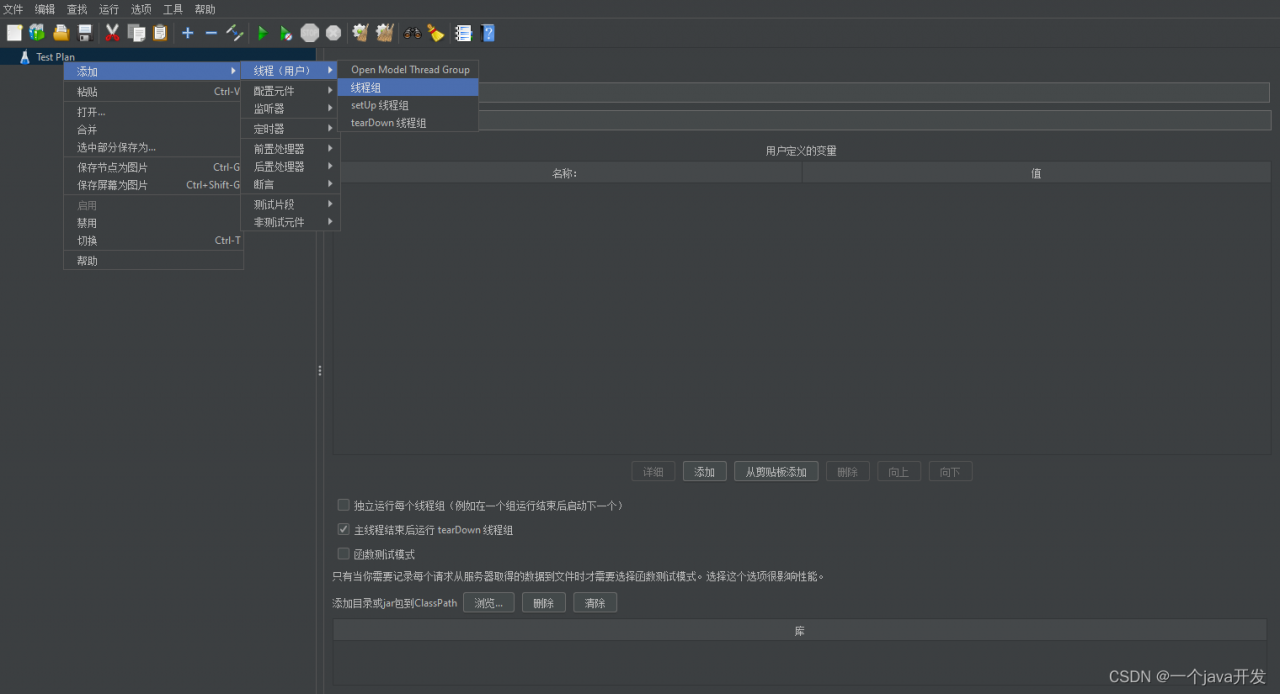Click the 浏览... button
This screenshot has width=1280, height=694.
[488, 603]
